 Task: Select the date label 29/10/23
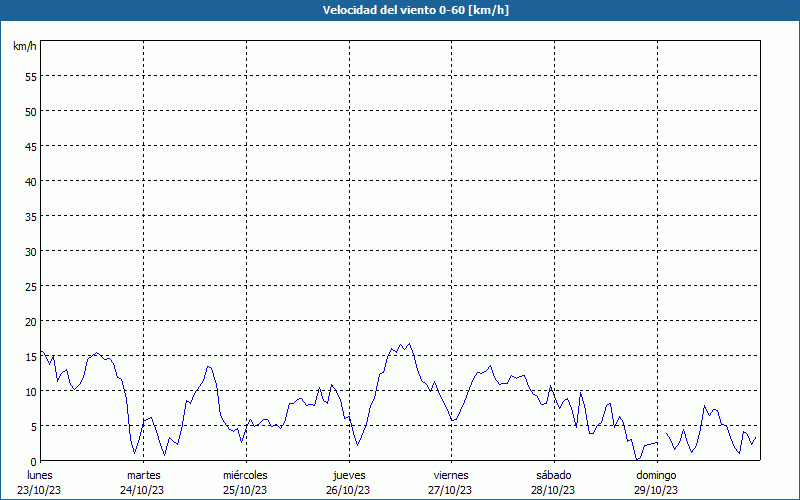[656, 490]
